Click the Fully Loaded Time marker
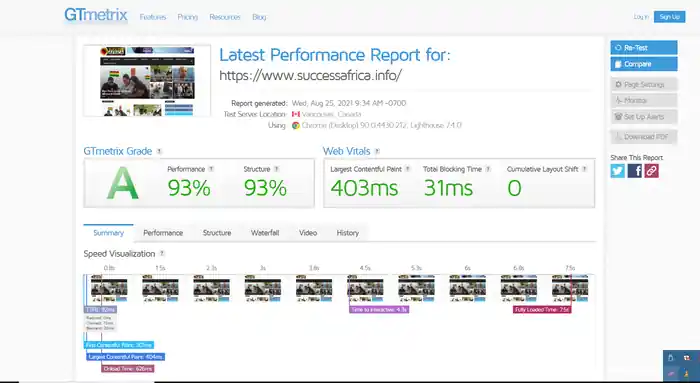Viewport: 700px width, 383px height. (542, 309)
